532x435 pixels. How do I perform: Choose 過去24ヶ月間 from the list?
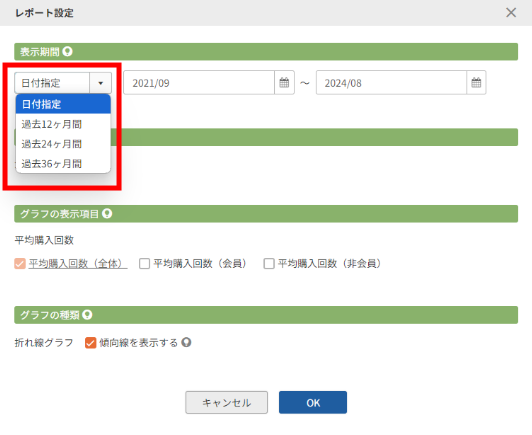[63, 144]
